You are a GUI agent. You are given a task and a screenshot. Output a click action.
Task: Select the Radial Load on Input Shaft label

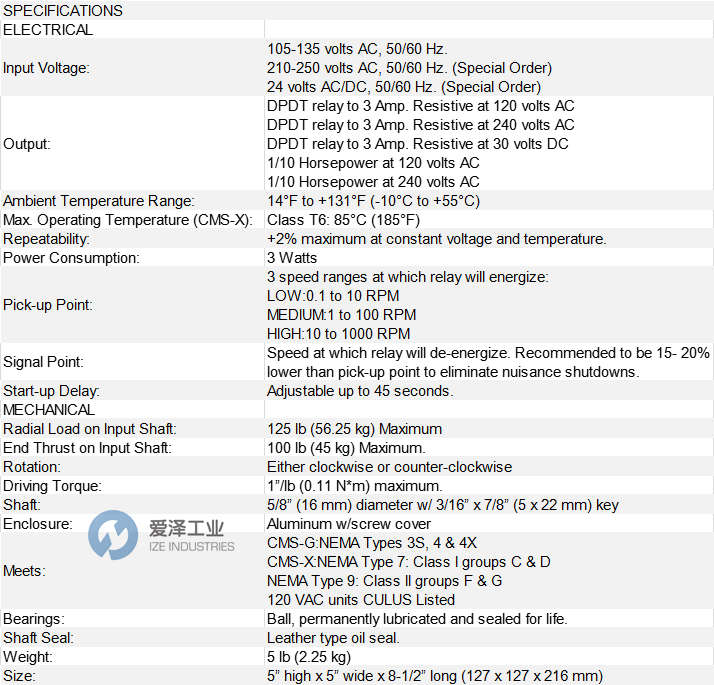point(90,429)
